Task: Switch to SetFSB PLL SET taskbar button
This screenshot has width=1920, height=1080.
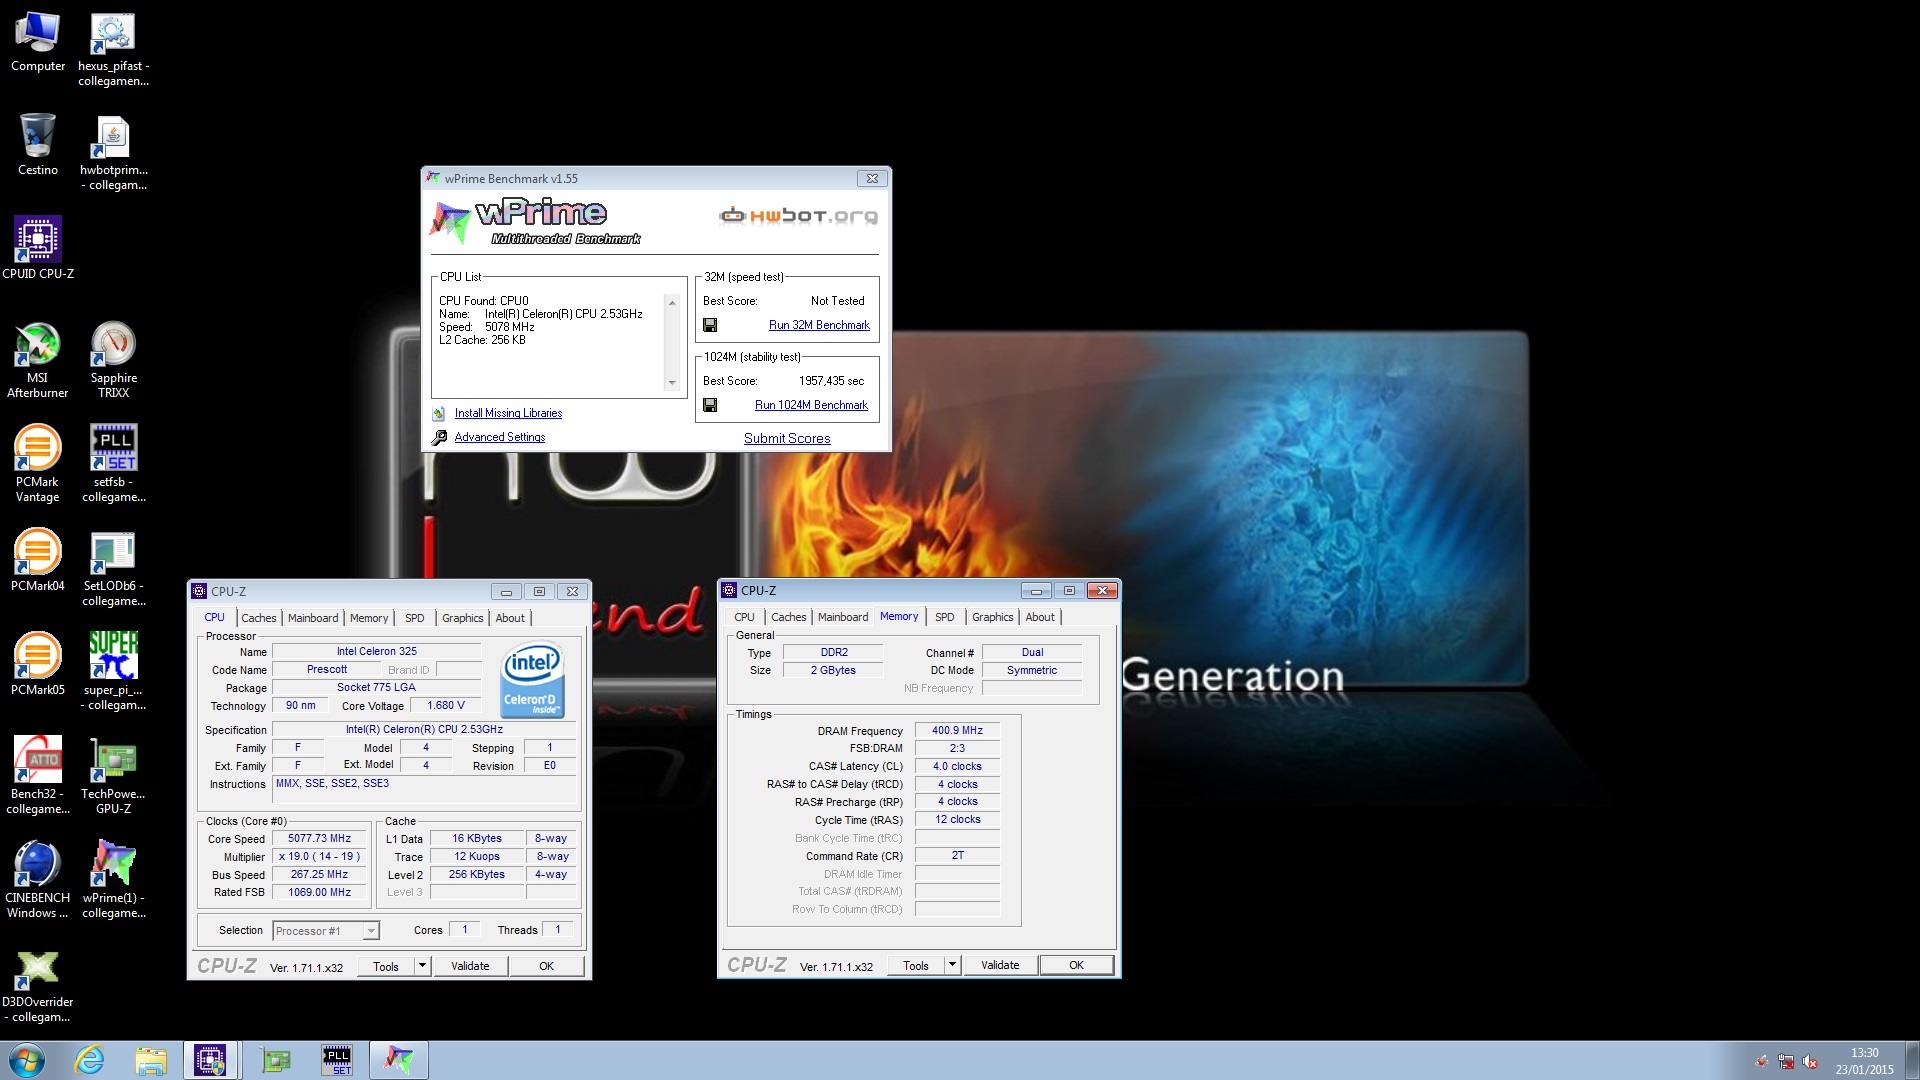Action: click(x=337, y=1060)
